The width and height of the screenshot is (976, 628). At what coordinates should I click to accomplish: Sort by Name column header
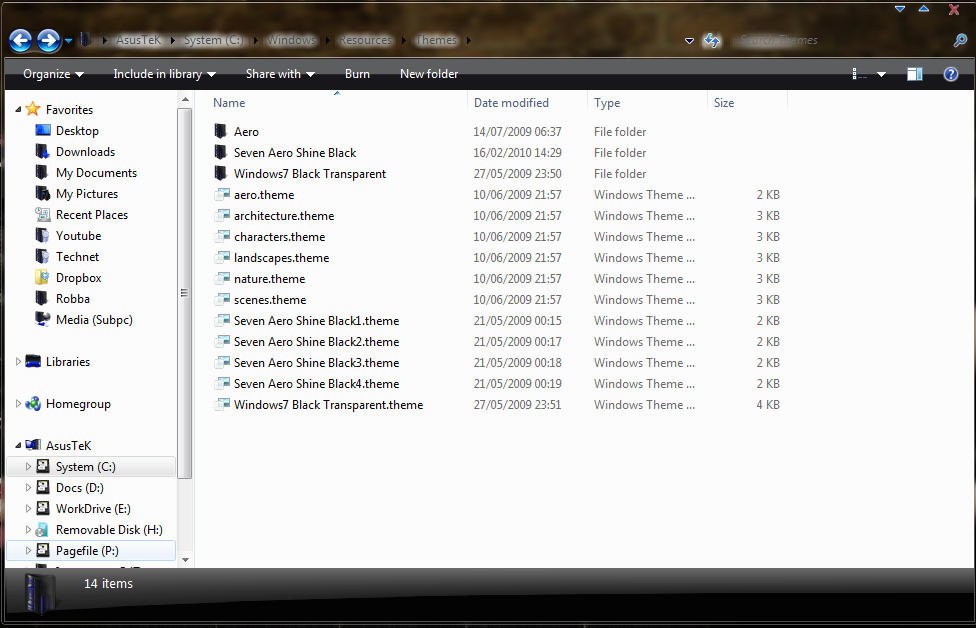(x=229, y=103)
